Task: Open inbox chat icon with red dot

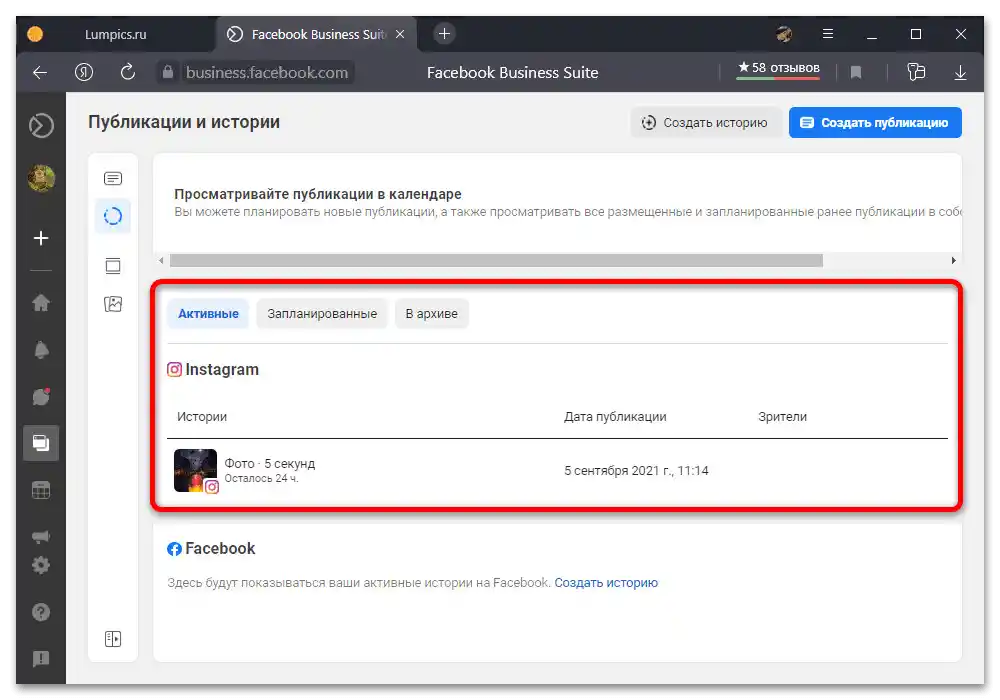Action: [41, 397]
